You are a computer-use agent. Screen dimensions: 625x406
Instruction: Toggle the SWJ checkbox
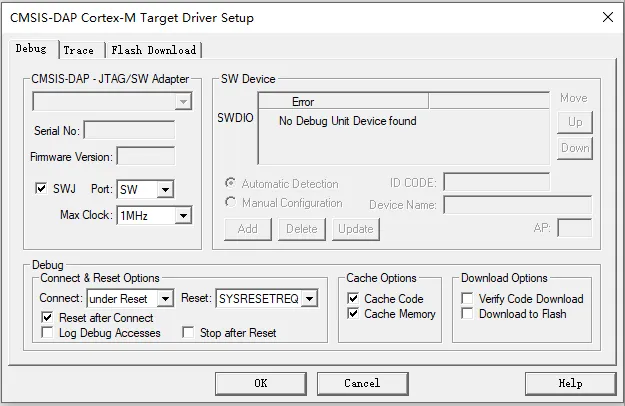pyautogui.click(x=41, y=188)
